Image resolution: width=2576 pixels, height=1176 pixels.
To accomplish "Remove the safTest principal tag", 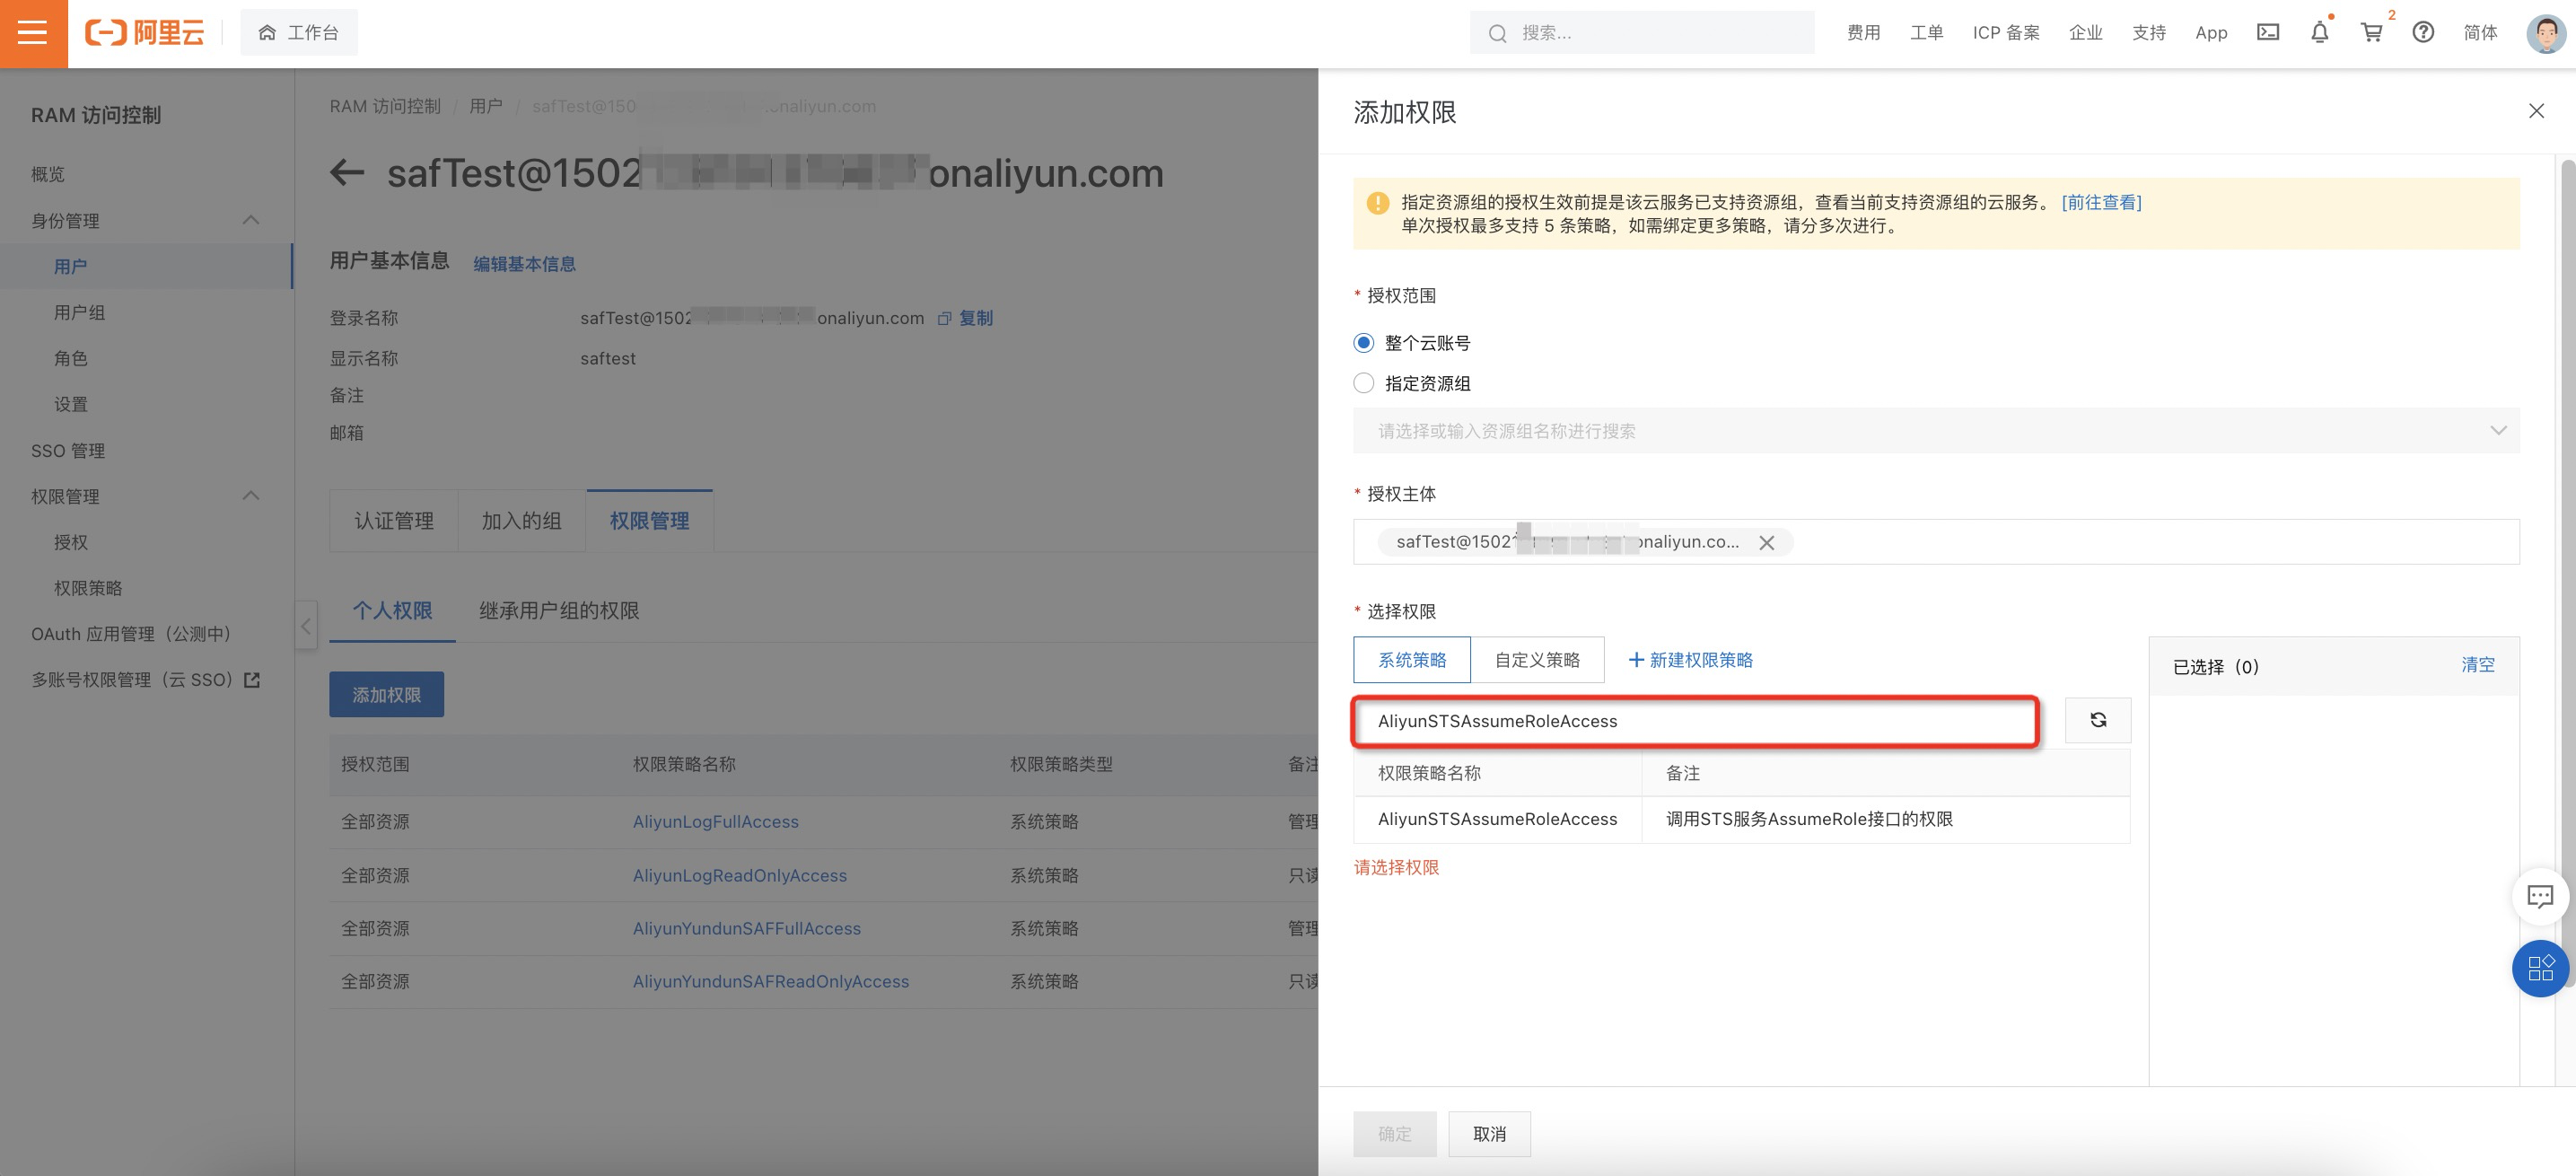I will (x=1766, y=542).
